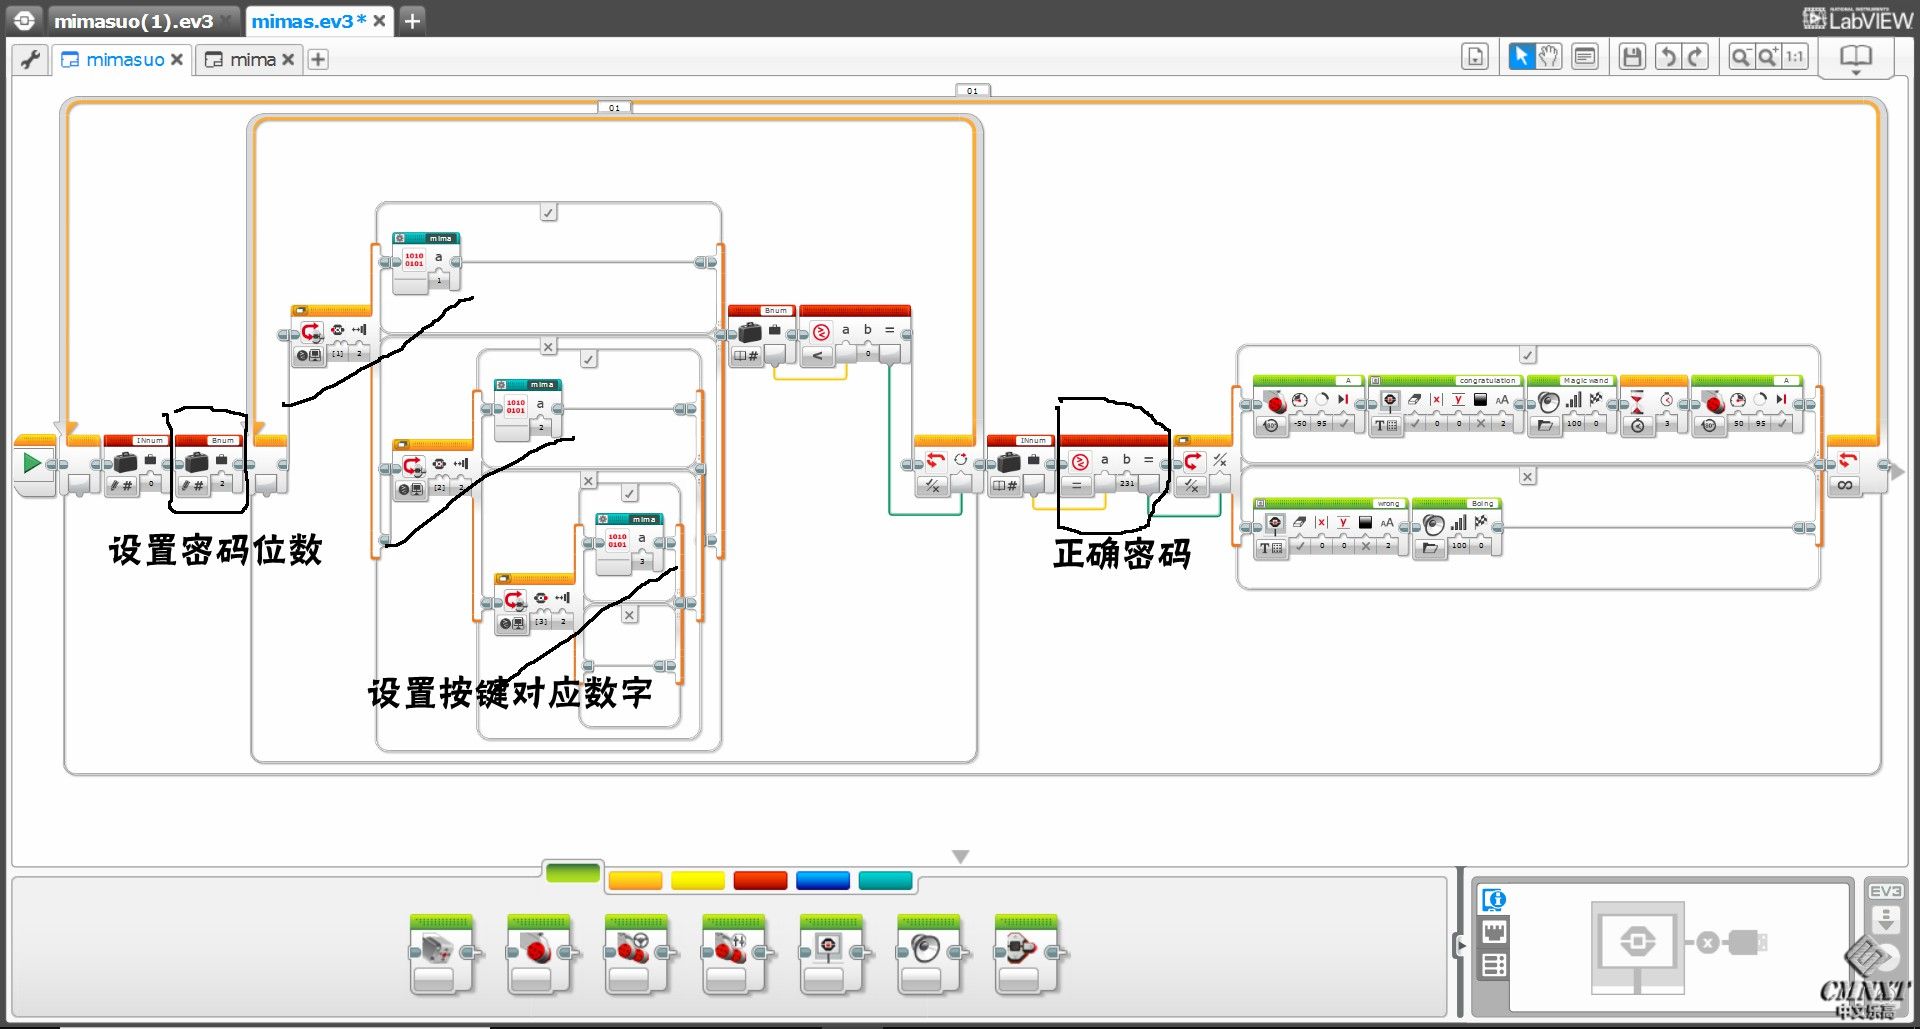
Task: Undo the last action
Action: [1668, 57]
